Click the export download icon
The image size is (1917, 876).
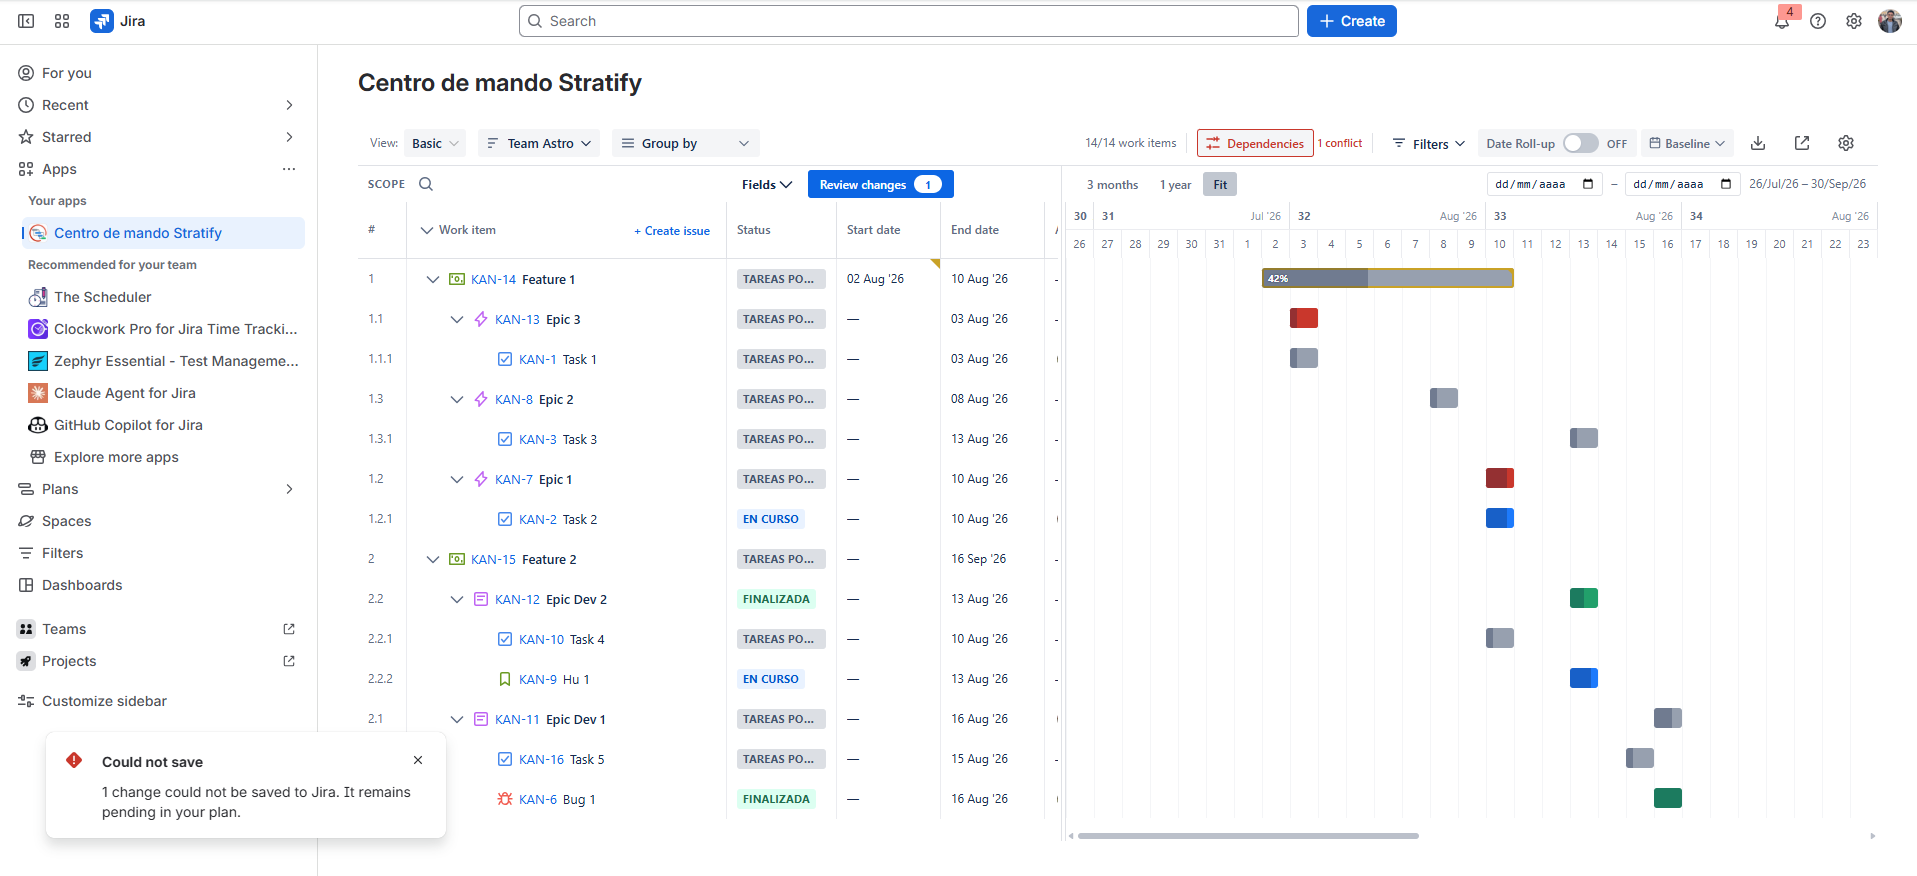click(x=1758, y=143)
